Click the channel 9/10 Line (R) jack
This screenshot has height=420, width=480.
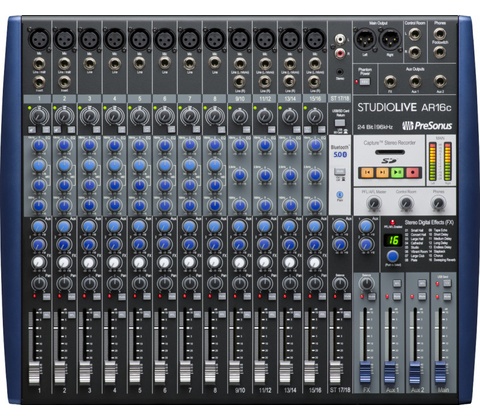tap(240, 82)
